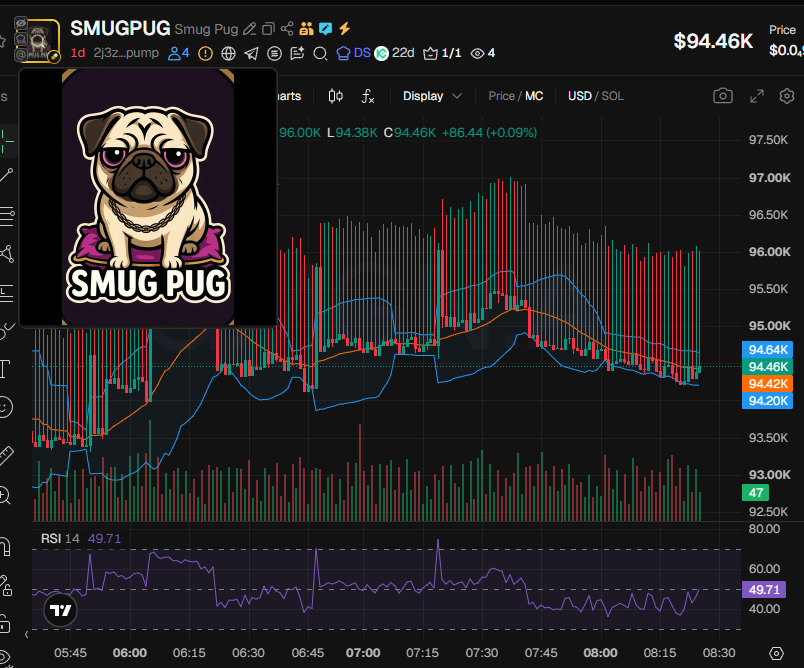Select the brush drawing tool
This screenshot has height=668, width=804.
coord(7,331)
